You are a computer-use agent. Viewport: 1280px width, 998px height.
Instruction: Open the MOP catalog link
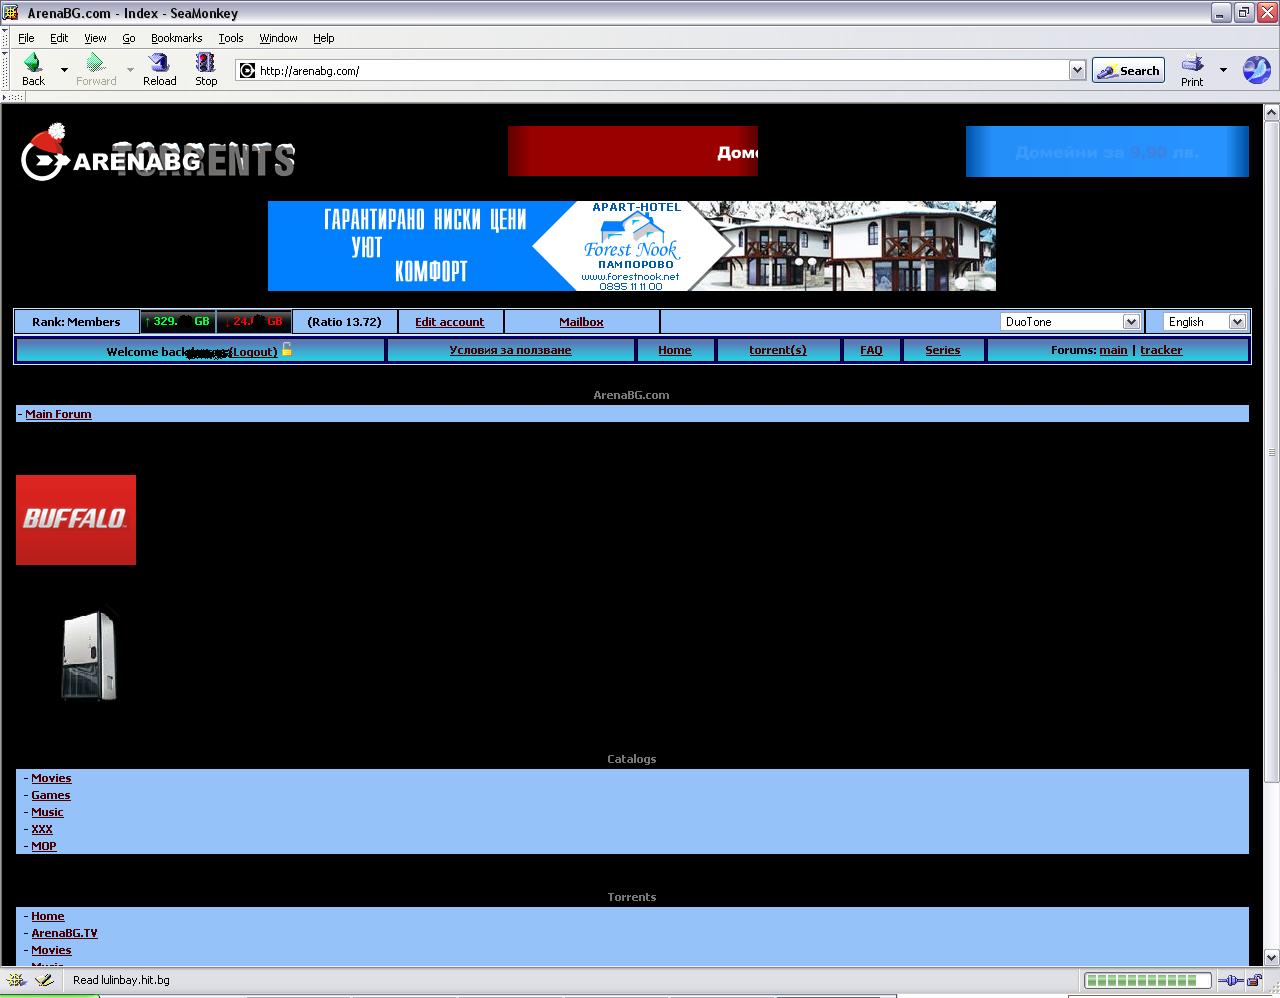[43, 846]
